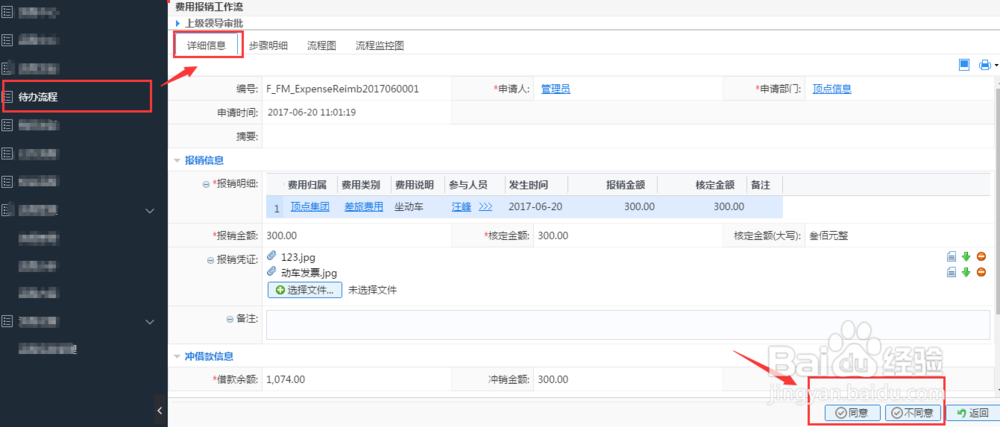Click the 费用说明 column header
This screenshot has width=1000, height=427.
[x=415, y=185]
